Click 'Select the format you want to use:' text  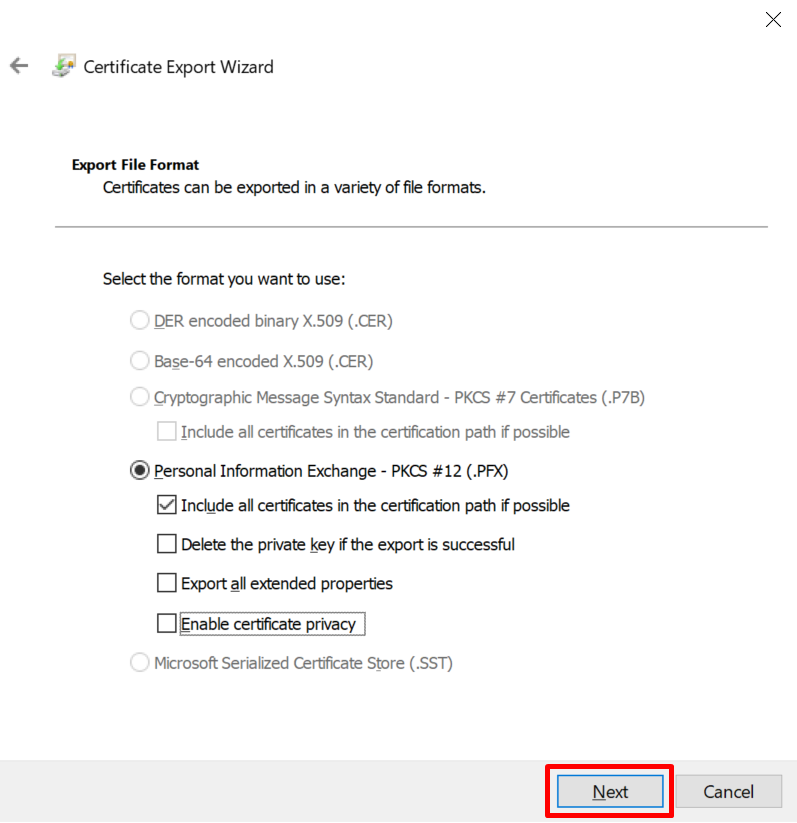tap(224, 279)
